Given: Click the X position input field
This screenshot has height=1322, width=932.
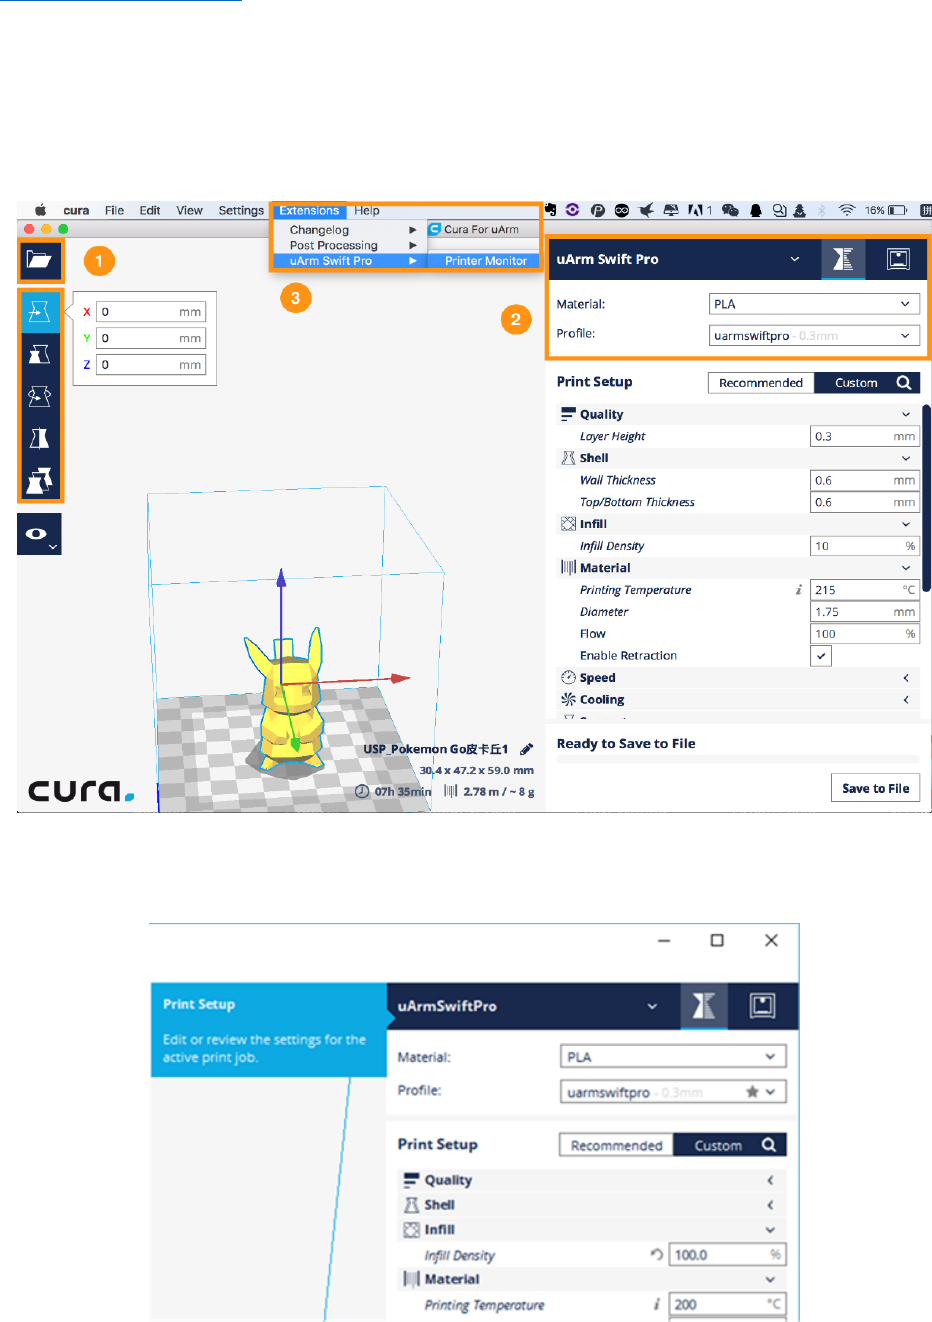Looking at the screenshot, I should click(151, 312).
